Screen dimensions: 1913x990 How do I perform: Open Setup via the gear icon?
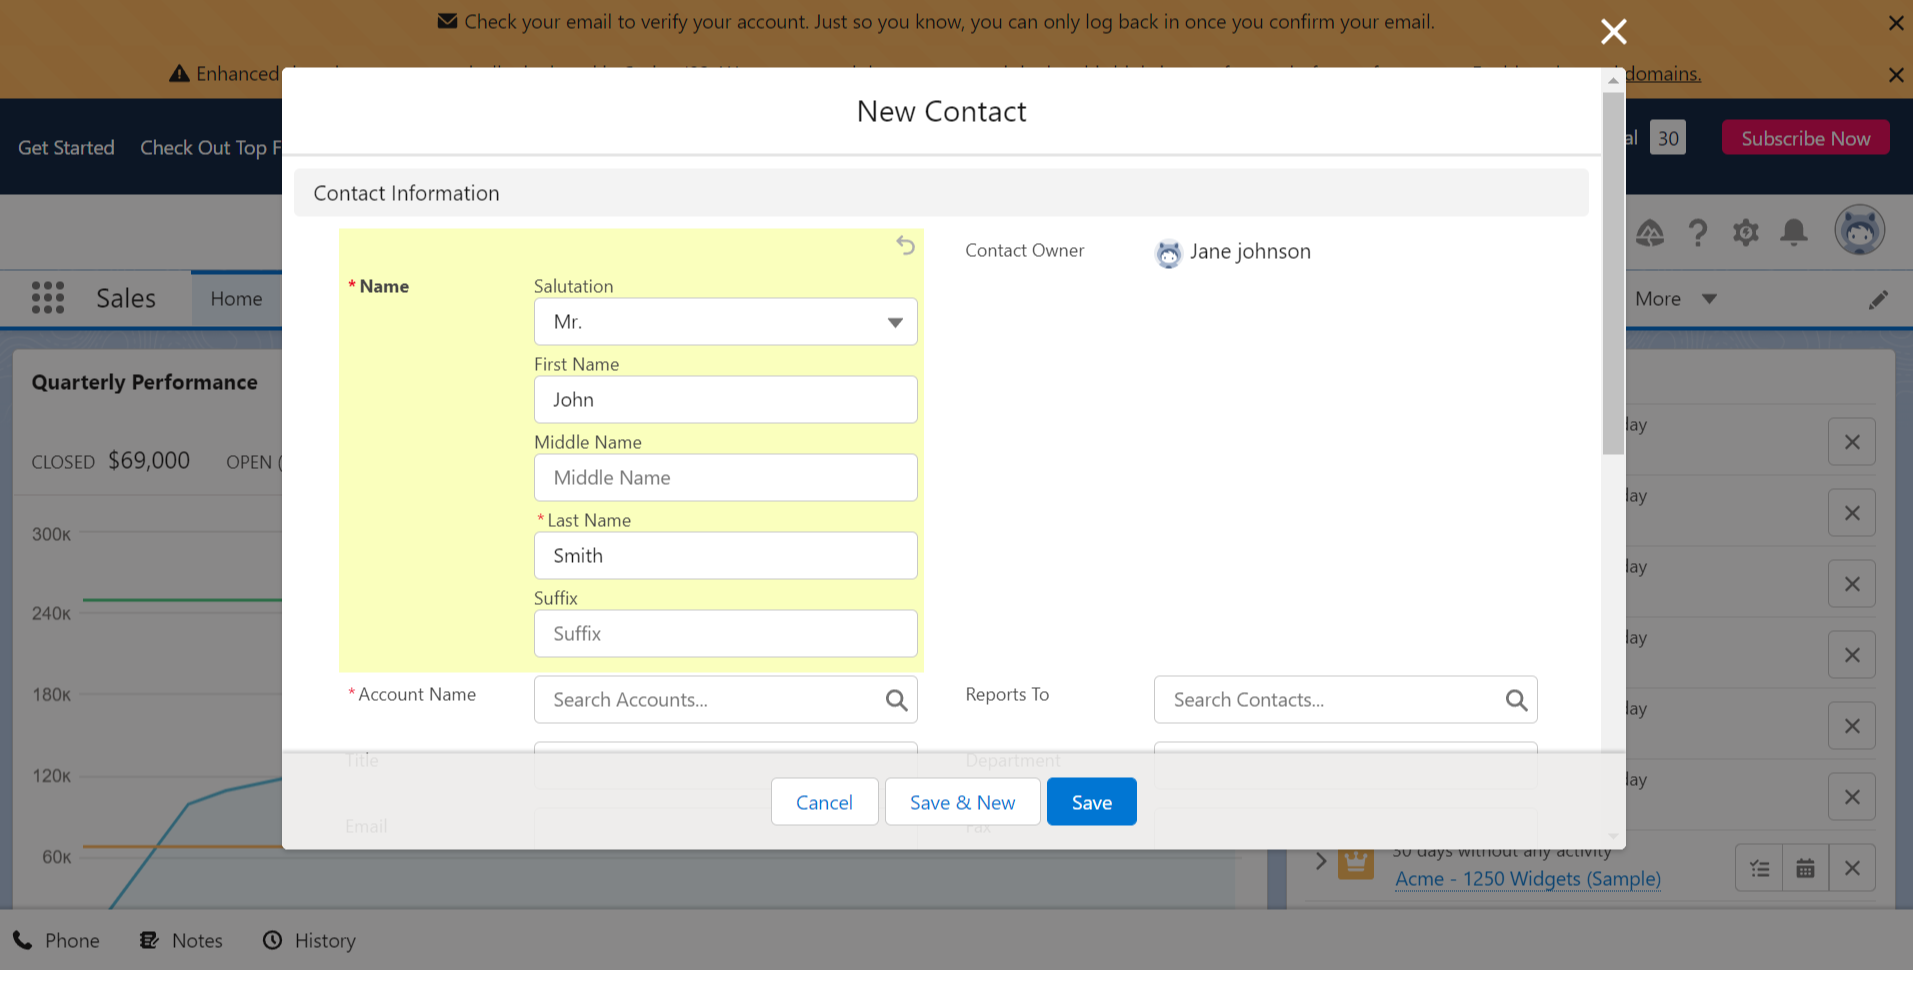pyautogui.click(x=1746, y=232)
